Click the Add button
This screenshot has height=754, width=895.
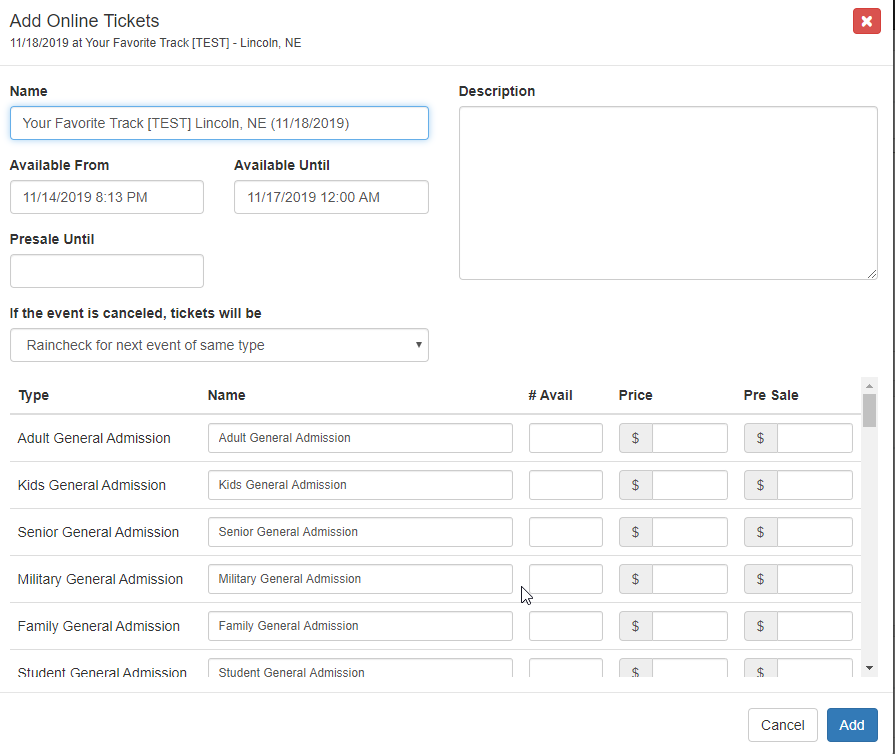852,725
